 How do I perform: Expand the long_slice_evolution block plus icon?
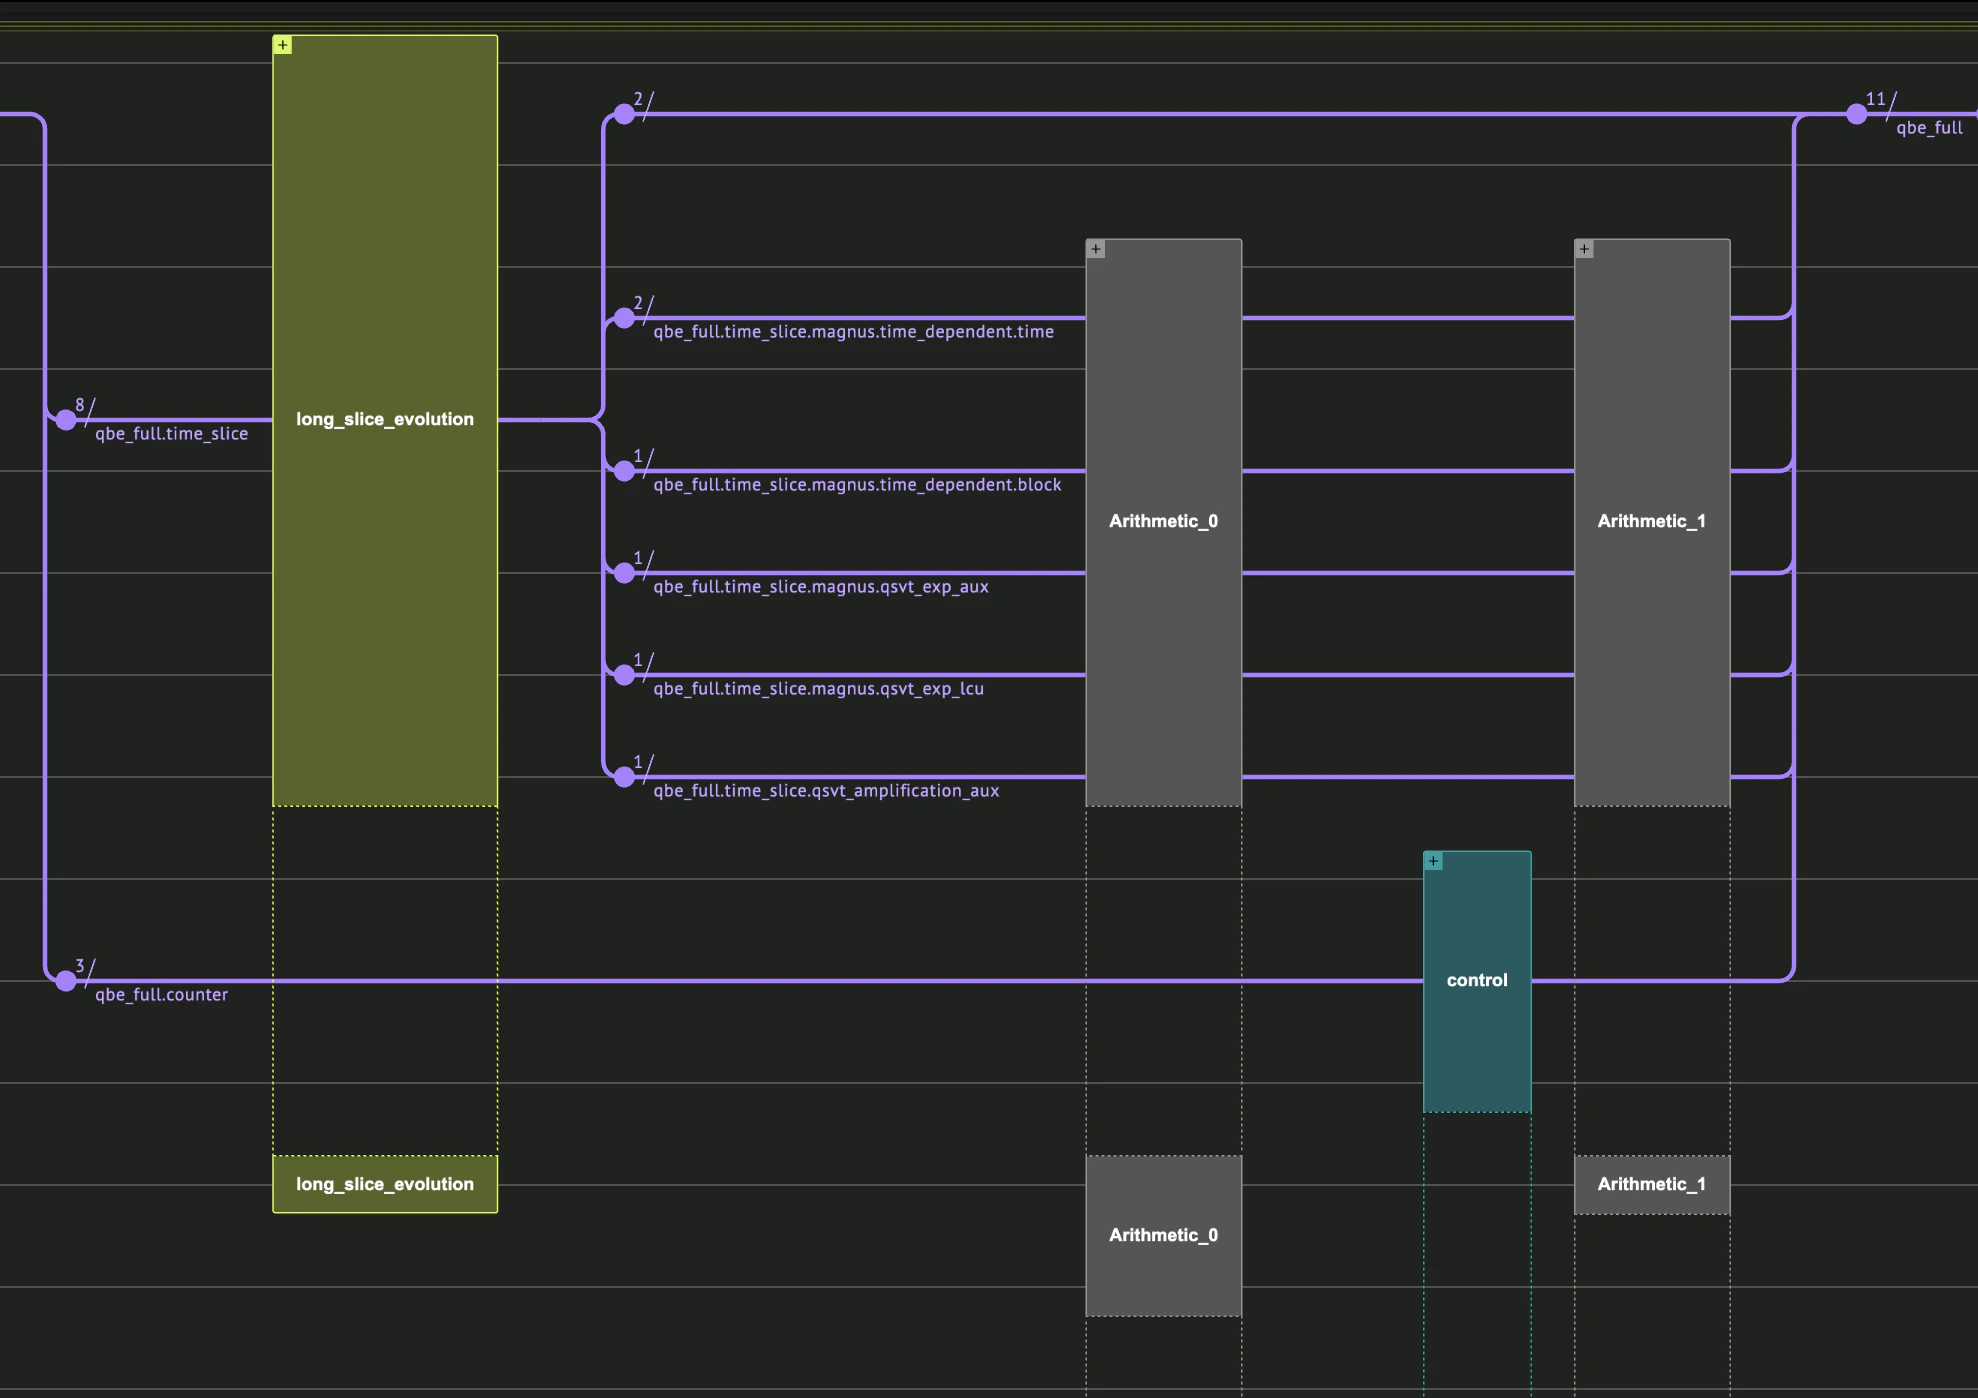(283, 45)
